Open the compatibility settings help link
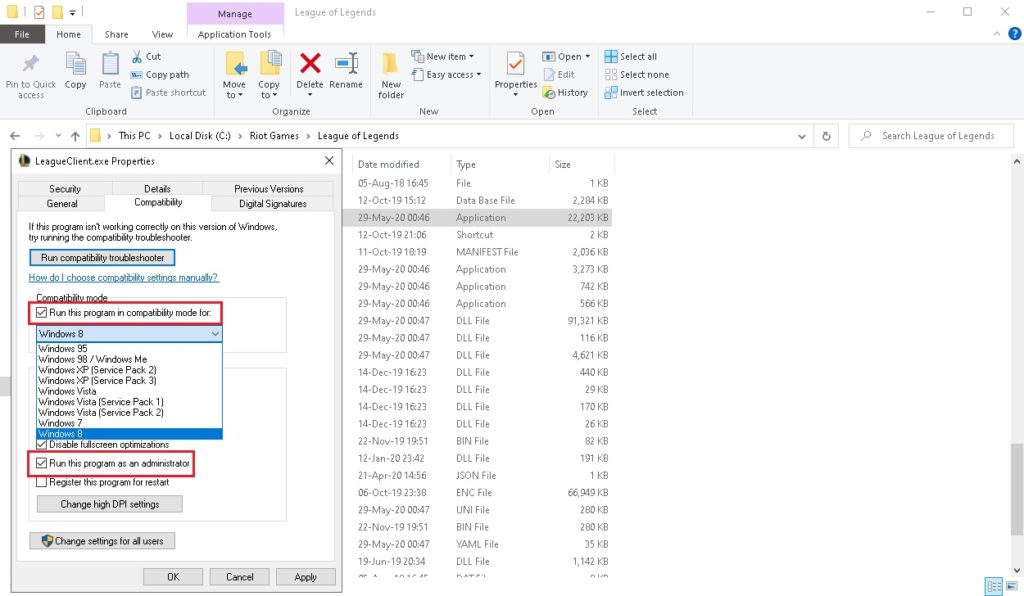1024x596 pixels. (x=123, y=277)
